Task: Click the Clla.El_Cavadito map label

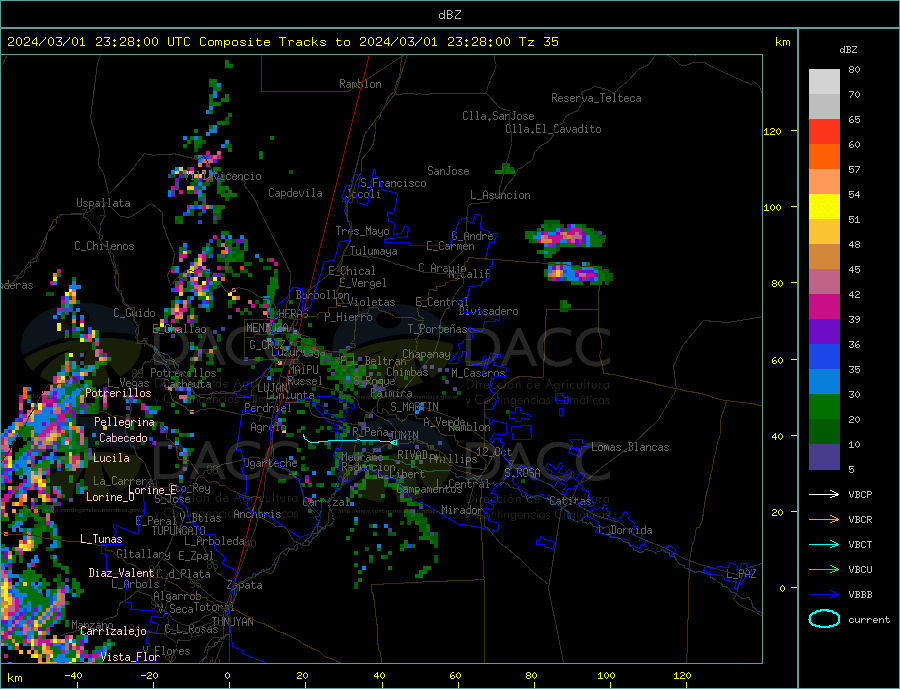Action: click(553, 129)
